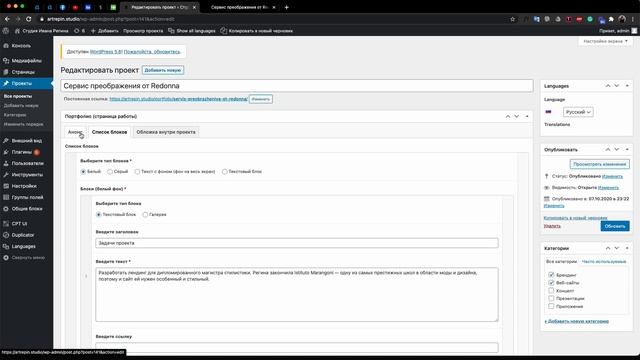Move the Опубликовать panel down
The height and width of the screenshot is (360, 640).
[x=617, y=149]
